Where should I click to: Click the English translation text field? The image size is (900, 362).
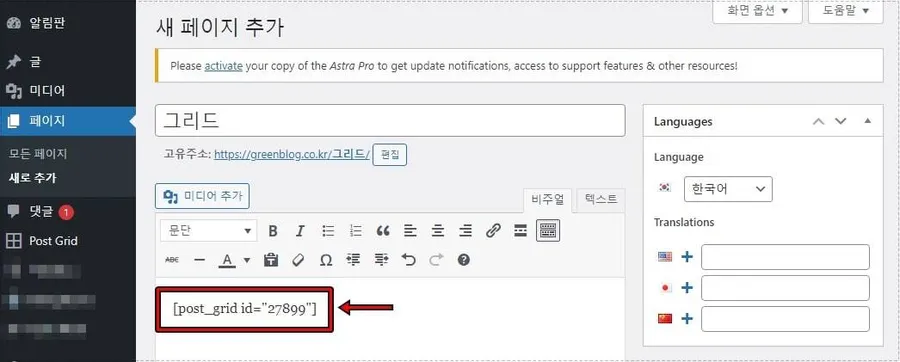click(785, 257)
